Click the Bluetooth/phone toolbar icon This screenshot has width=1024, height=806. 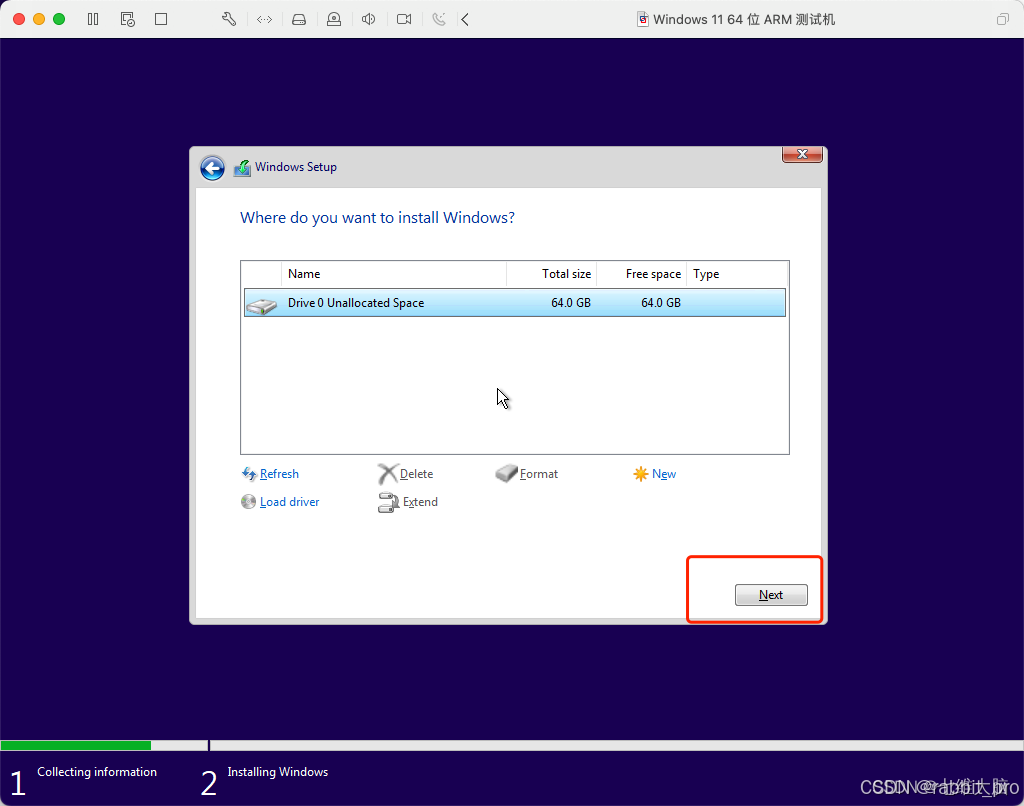[x=439, y=20]
